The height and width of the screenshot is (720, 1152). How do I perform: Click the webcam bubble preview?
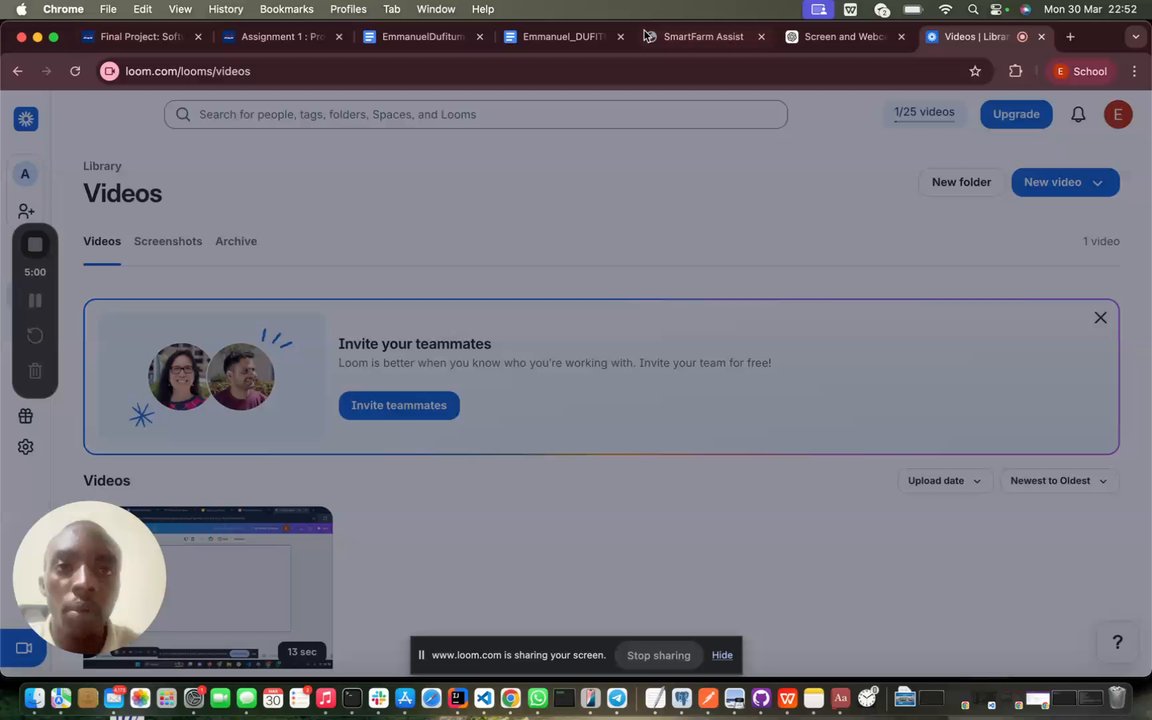click(90, 578)
